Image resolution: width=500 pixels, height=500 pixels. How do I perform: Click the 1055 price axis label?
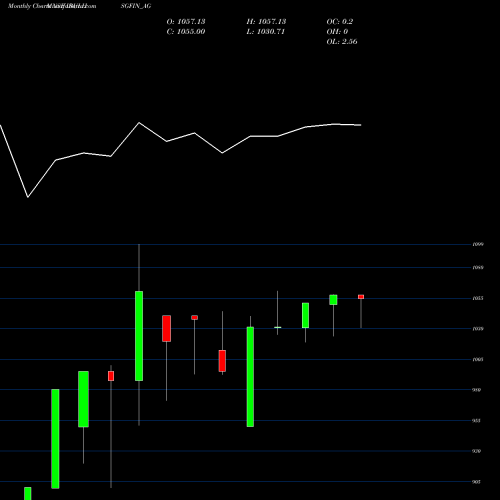(x=478, y=298)
